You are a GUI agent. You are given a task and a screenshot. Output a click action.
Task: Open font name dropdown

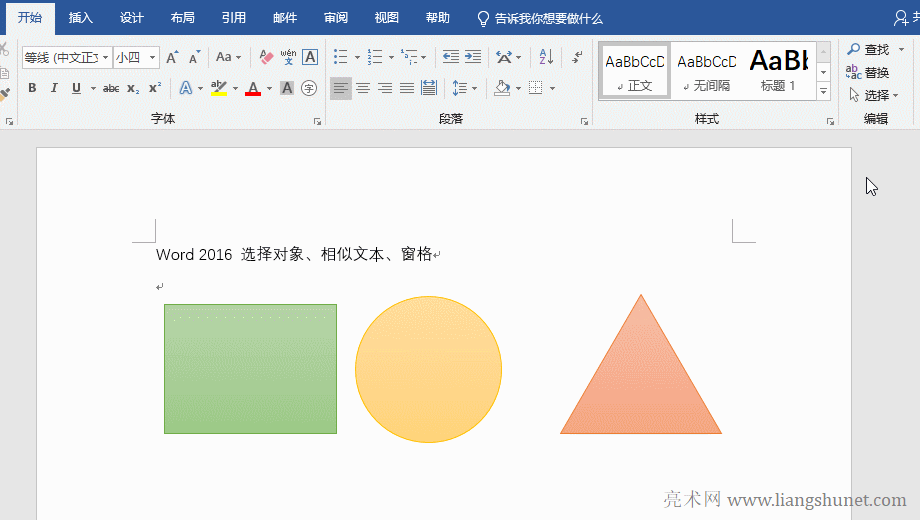click(106, 58)
